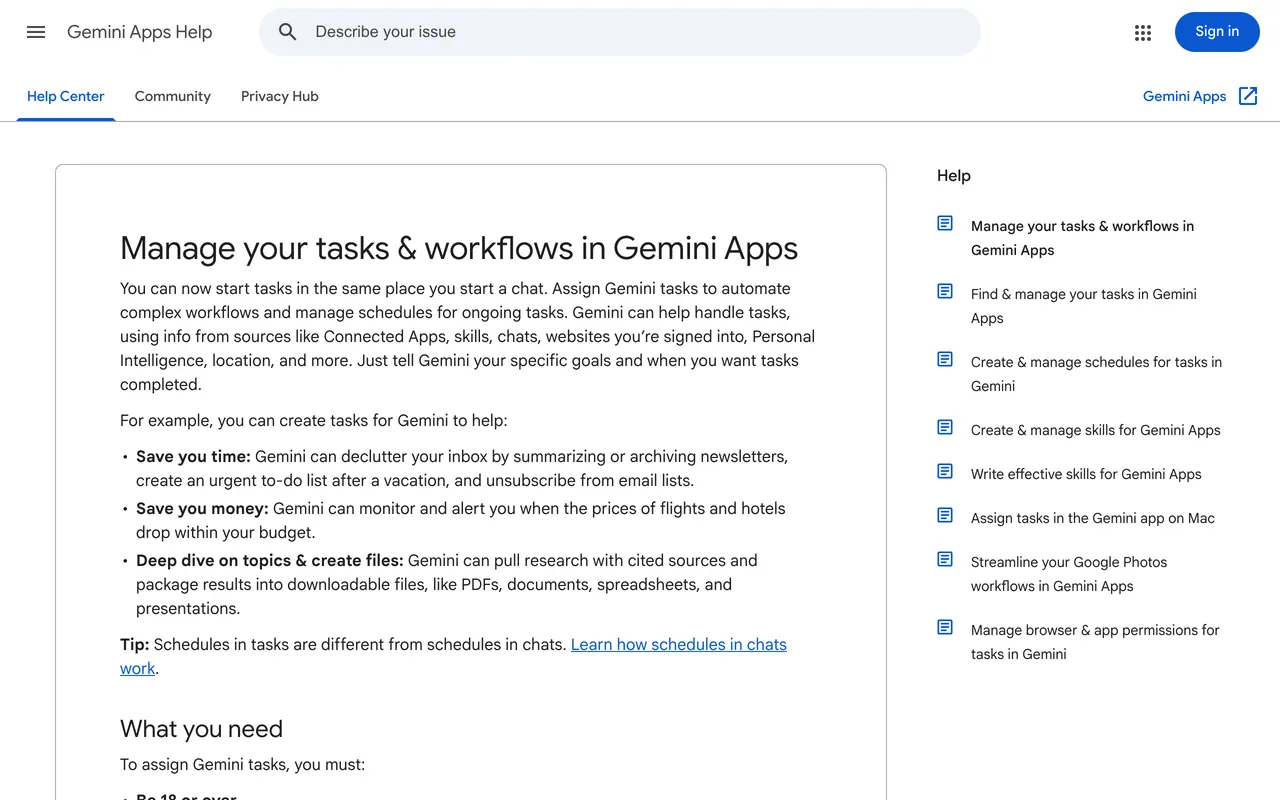Click Deep dive on topics & create files text
Viewport: 1280px width, 800px height.
click(270, 560)
